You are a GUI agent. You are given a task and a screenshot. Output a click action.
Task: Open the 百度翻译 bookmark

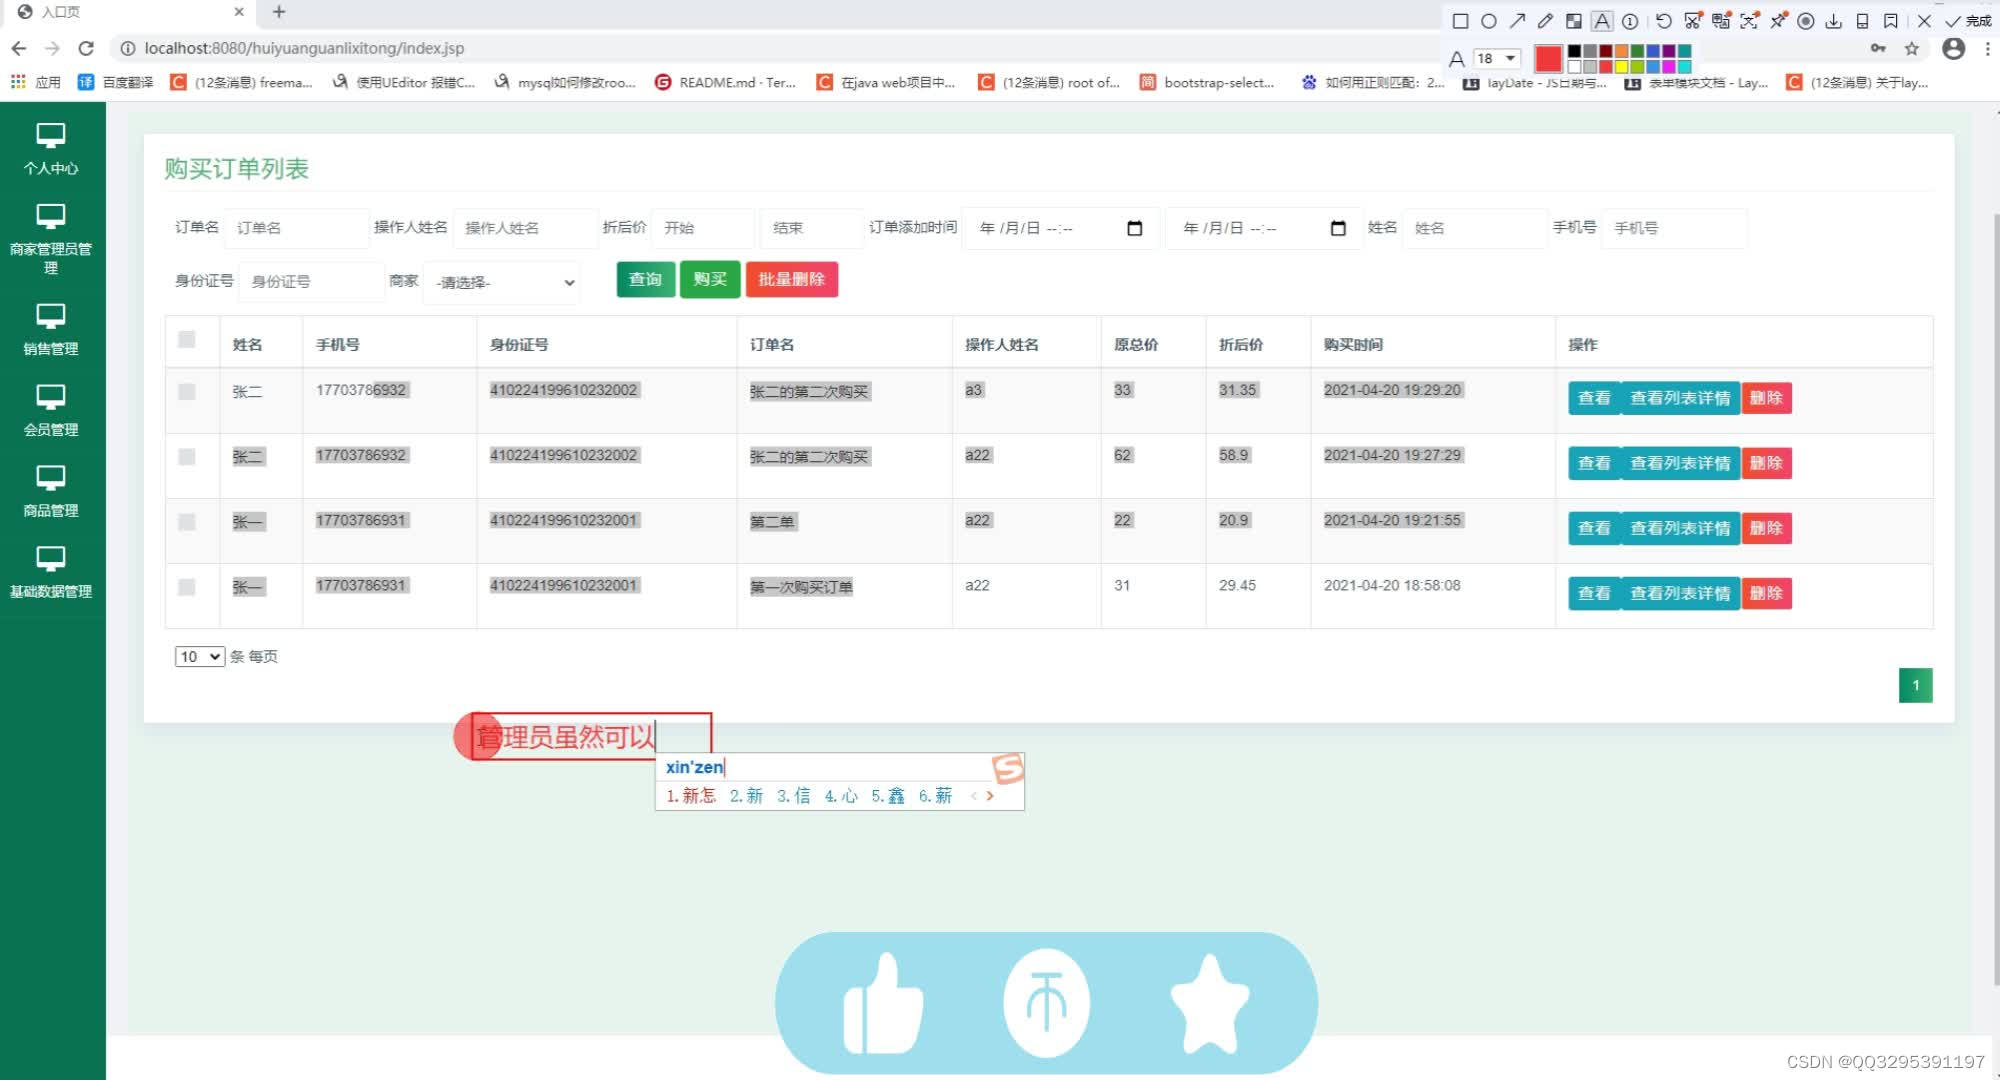pos(116,82)
